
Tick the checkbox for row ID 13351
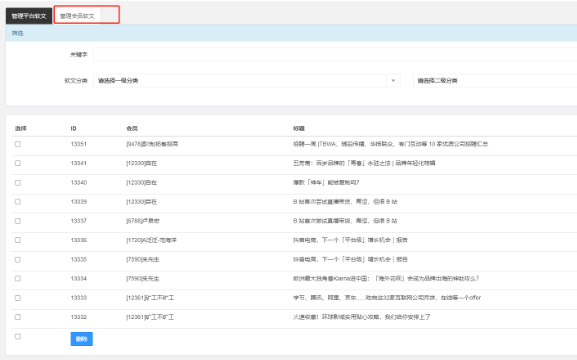(x=18, y=144)
